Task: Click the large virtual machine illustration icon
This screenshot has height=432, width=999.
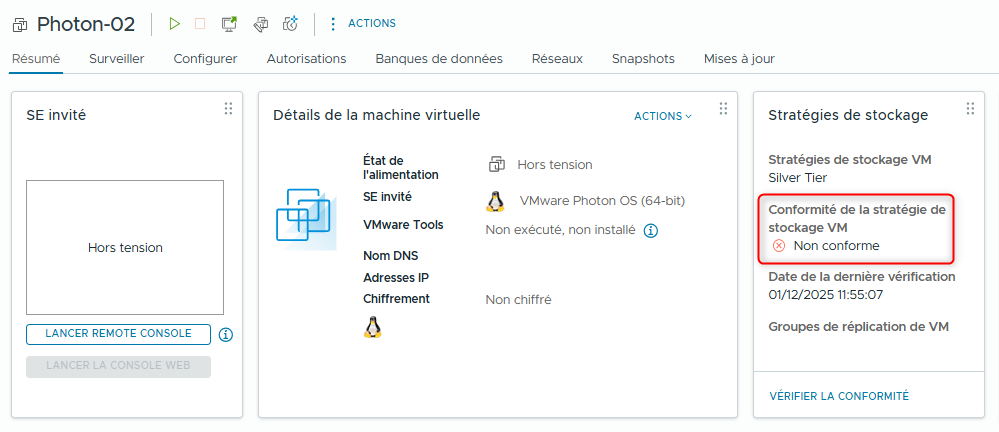Action: [x=306, y=219]
